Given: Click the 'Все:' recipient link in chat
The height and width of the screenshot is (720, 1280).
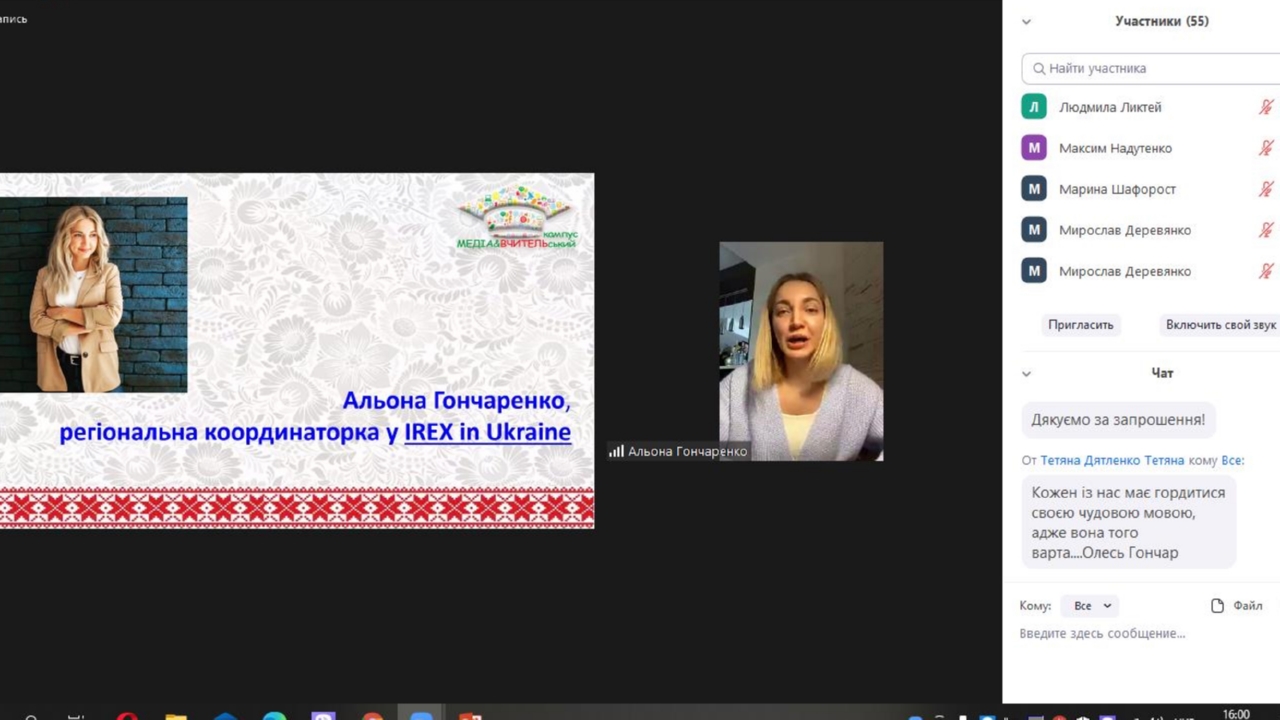Looking at the screenshot, I should 1232,460.
